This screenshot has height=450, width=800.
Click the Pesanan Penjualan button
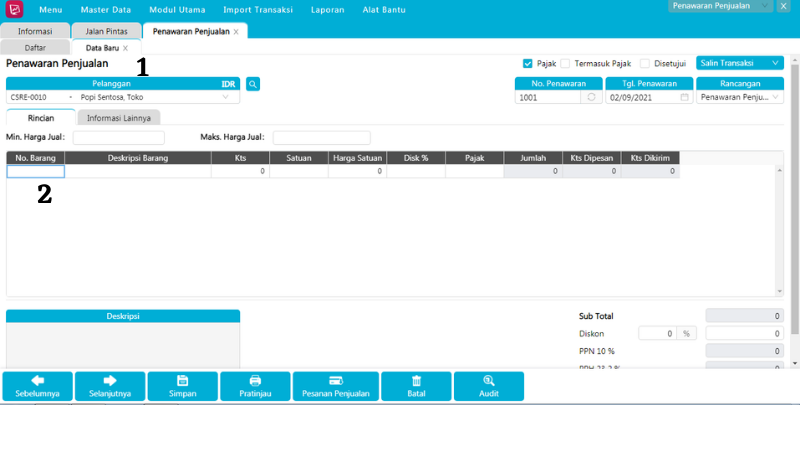pyautogui.click(x=336, y=386)
